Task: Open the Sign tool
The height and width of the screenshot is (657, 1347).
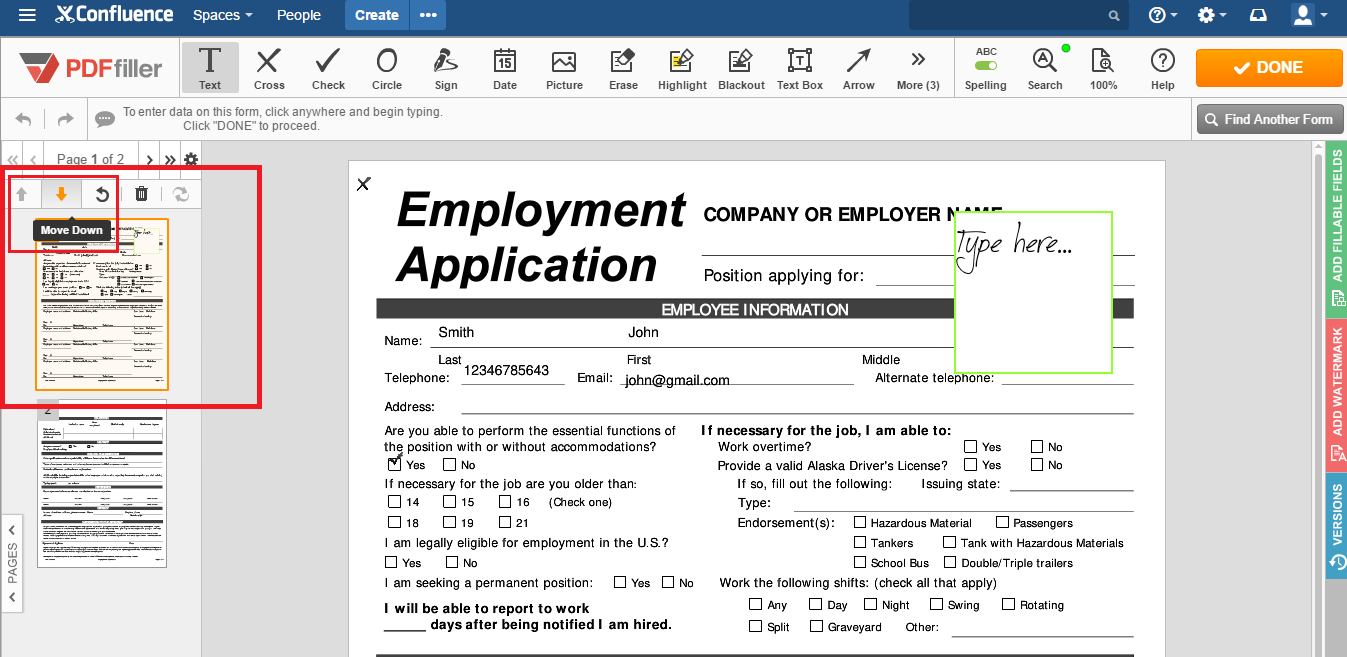Action: pos(446,67)
